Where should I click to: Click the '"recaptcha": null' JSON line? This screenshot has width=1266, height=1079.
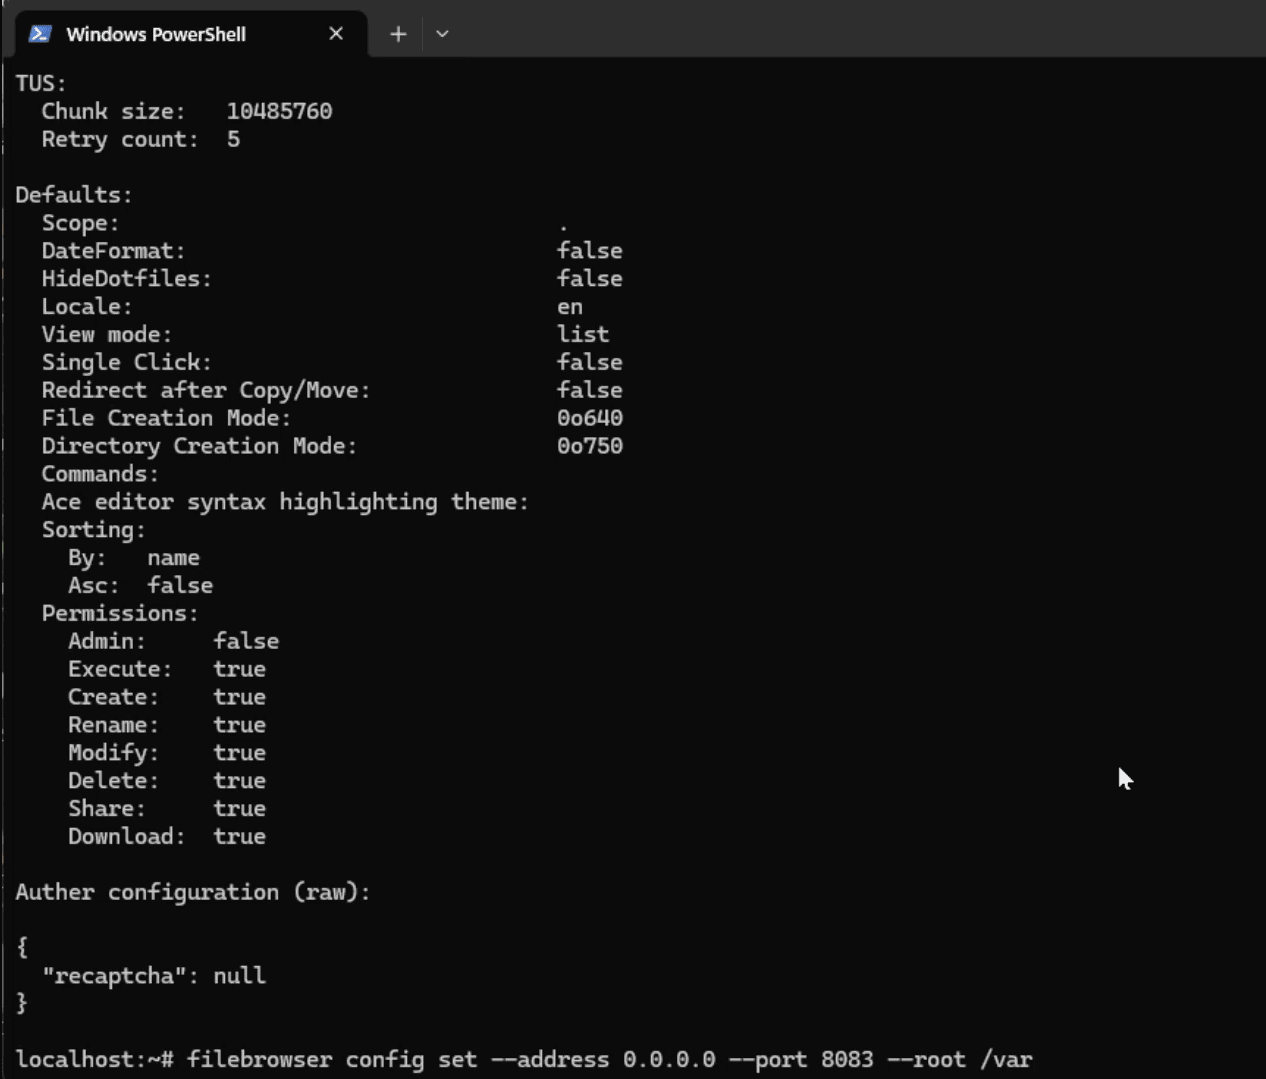pos(154,976)
